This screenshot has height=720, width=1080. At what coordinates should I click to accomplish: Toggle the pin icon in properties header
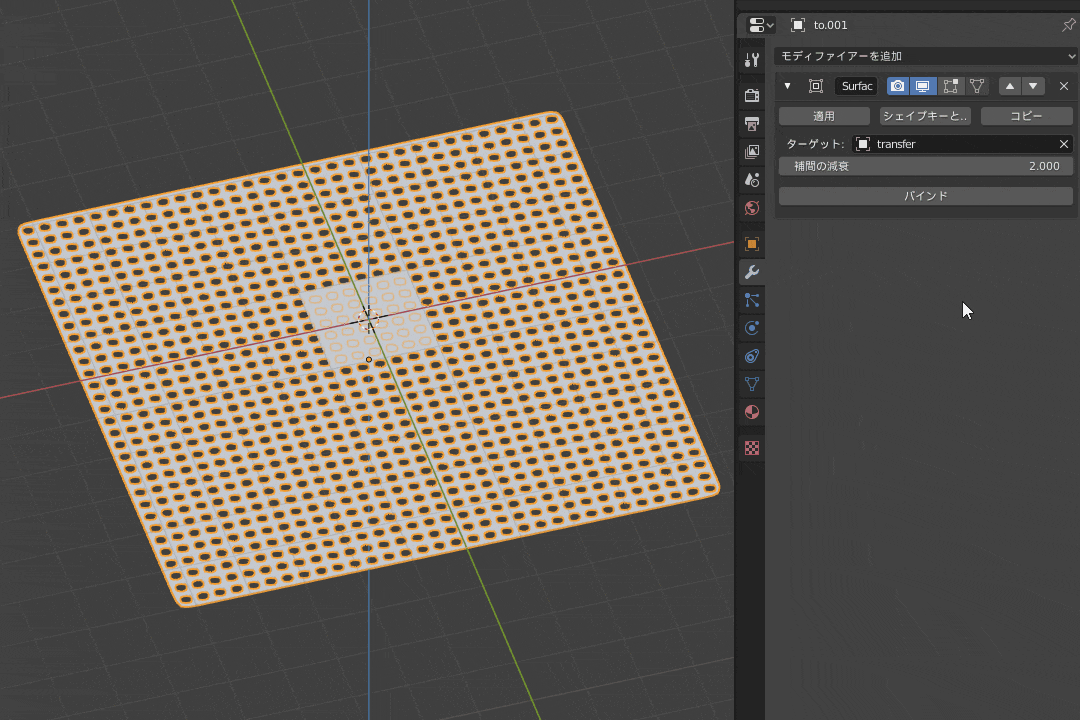point(1068,25)
